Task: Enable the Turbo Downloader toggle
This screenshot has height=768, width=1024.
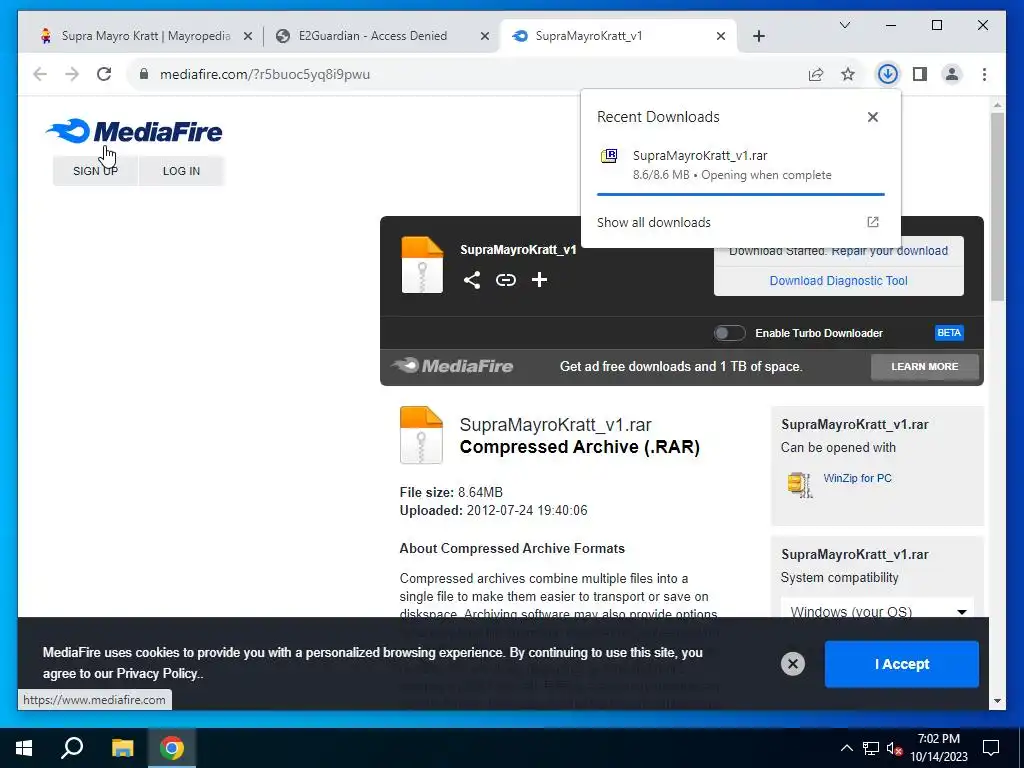Action: (x=729, y=333)
